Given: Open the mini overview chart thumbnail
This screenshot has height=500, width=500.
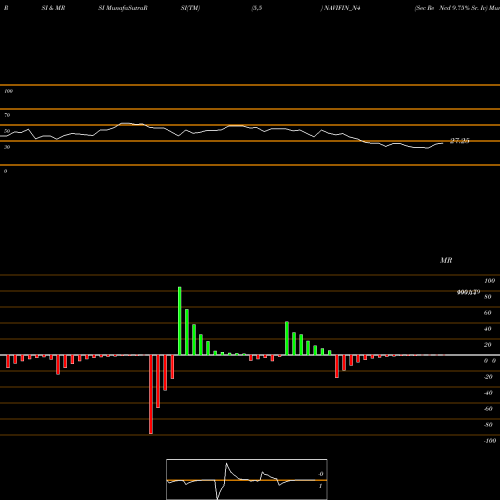Looking at the screenshot, I should (x=247, y=479).
